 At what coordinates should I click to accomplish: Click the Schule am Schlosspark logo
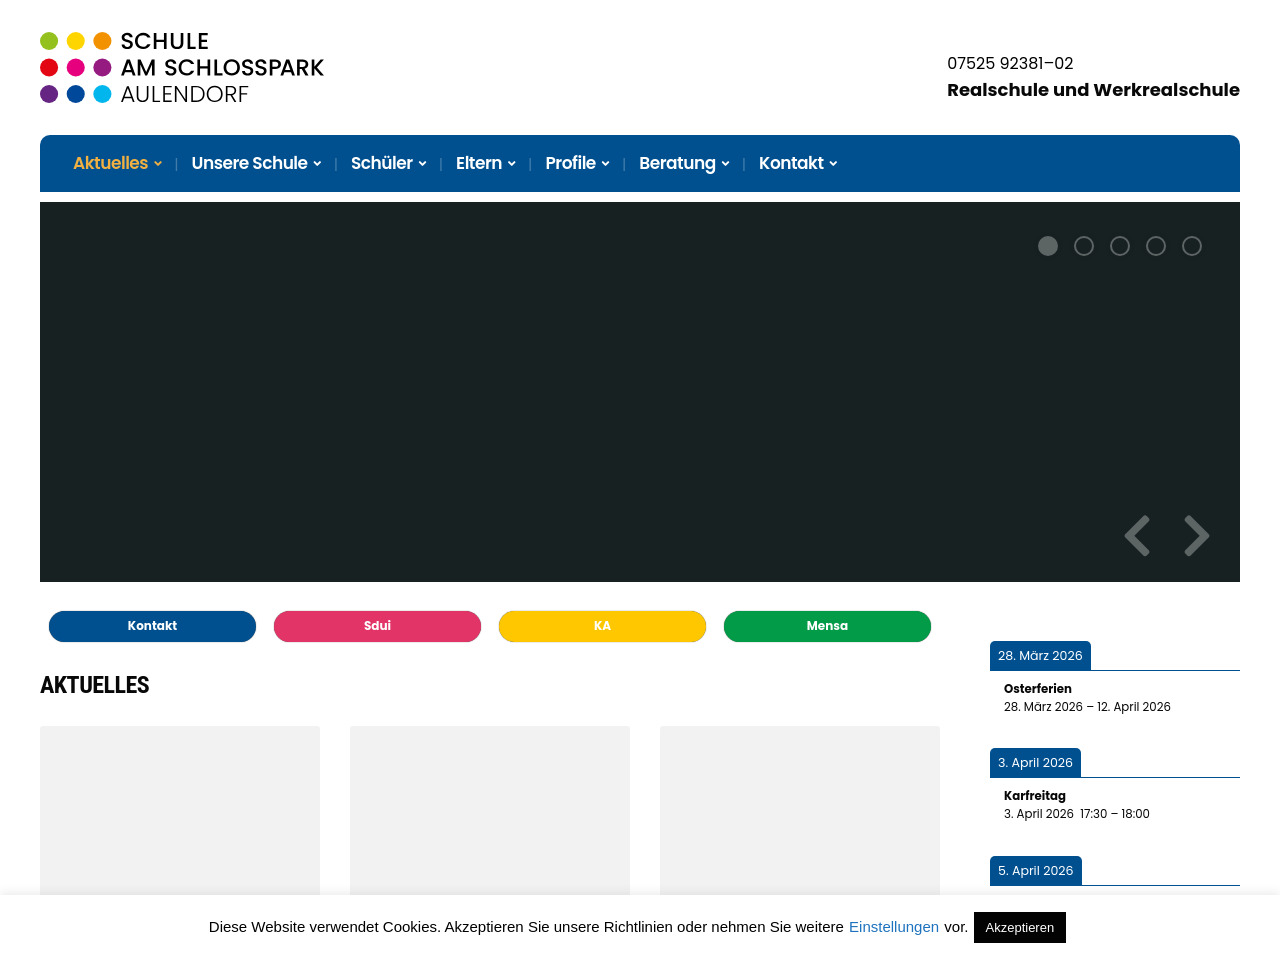coord(182,68)
